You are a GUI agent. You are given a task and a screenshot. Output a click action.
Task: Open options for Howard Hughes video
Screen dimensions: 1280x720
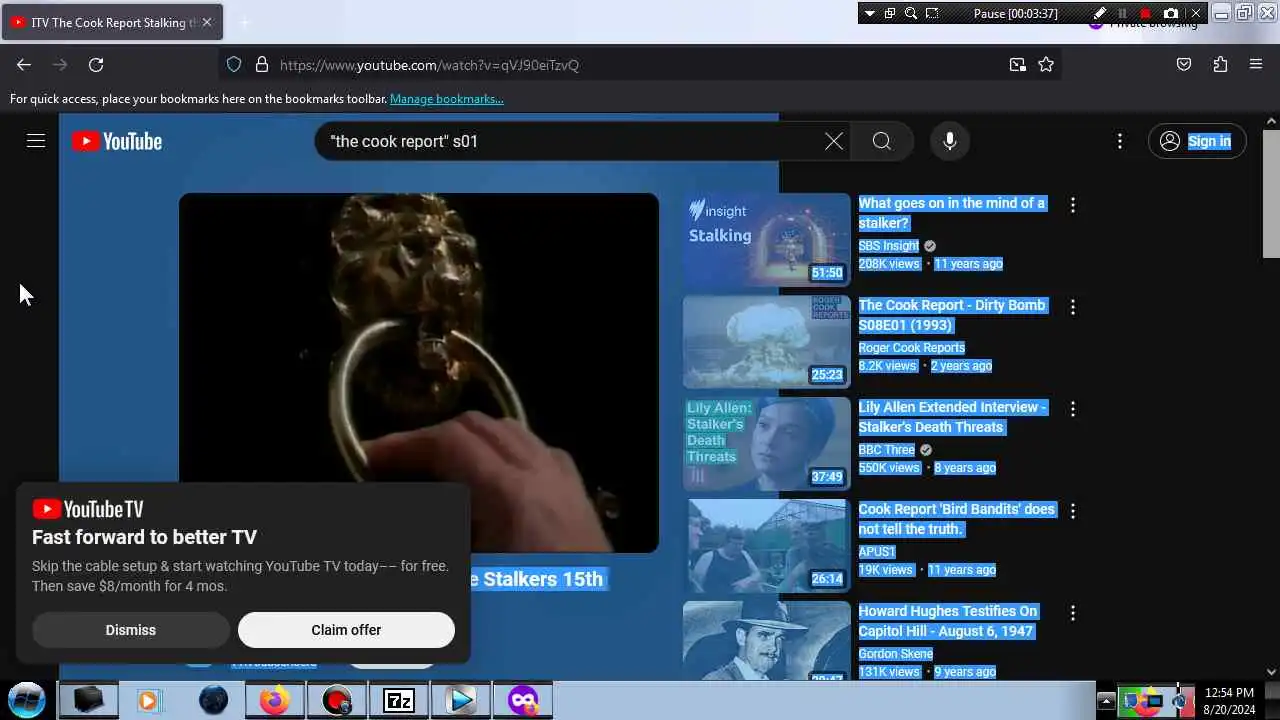[1073, 613]
